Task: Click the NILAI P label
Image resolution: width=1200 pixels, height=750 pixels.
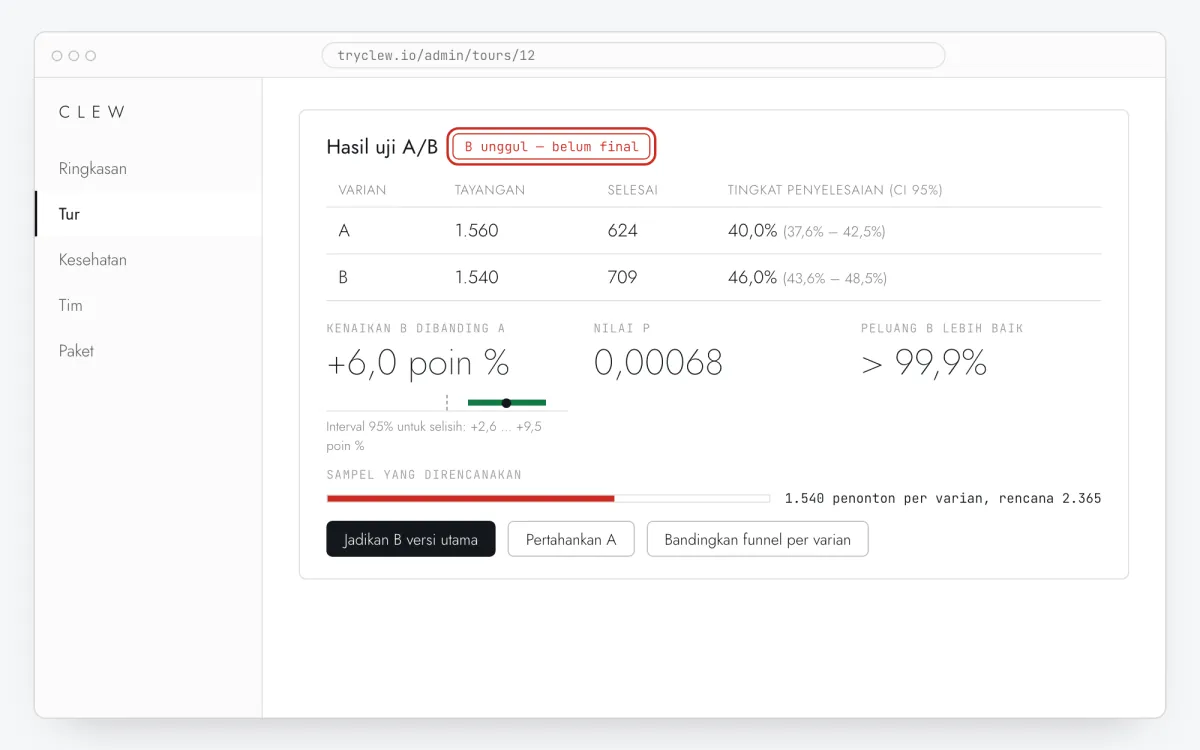Action: tap(622, 328)
